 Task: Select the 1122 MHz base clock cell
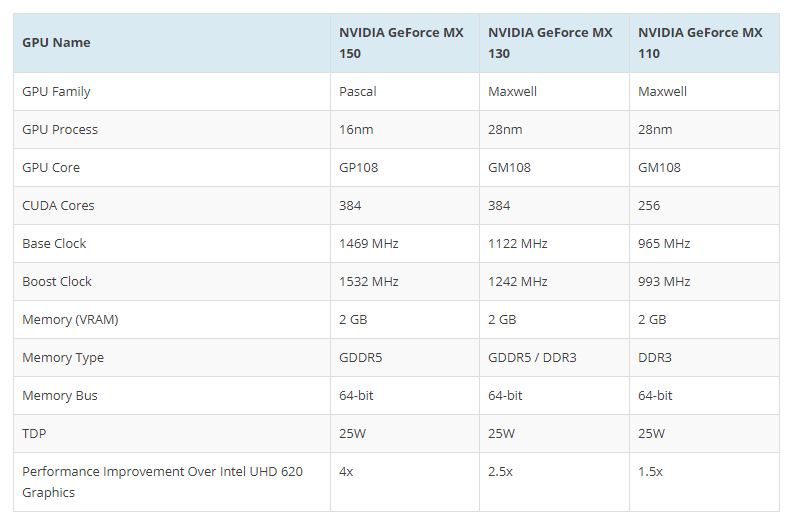click(x=518, y=243)
